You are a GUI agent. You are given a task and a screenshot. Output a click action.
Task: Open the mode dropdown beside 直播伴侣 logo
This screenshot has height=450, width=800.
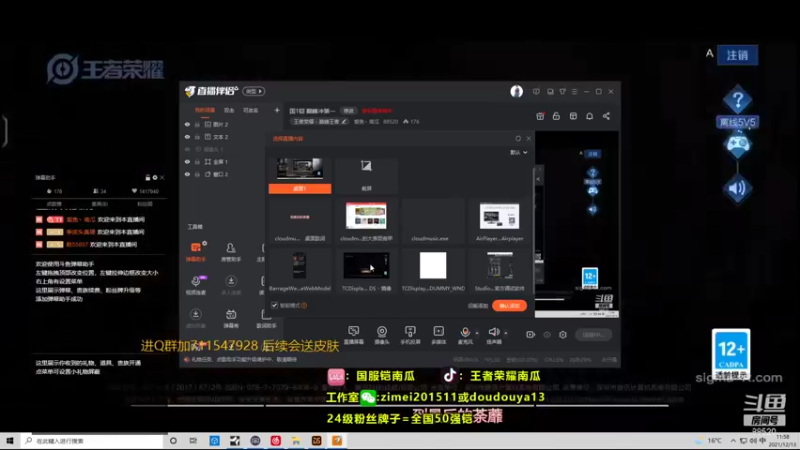tap(254, 91)
